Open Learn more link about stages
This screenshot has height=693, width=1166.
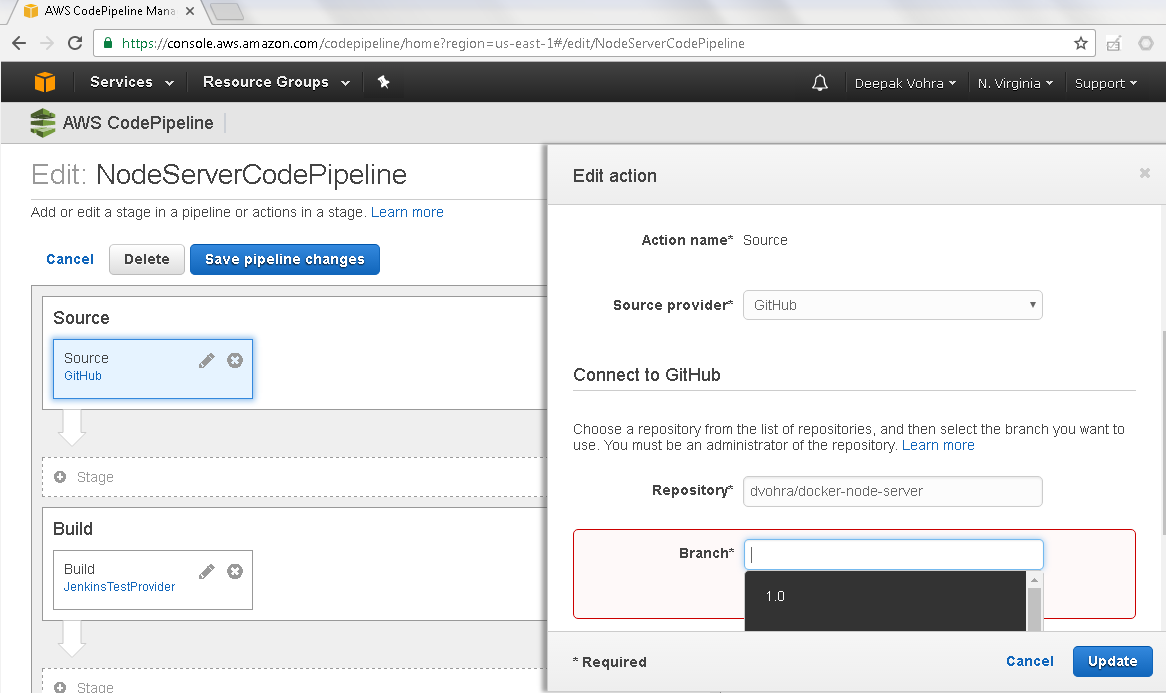pos(407,212)
